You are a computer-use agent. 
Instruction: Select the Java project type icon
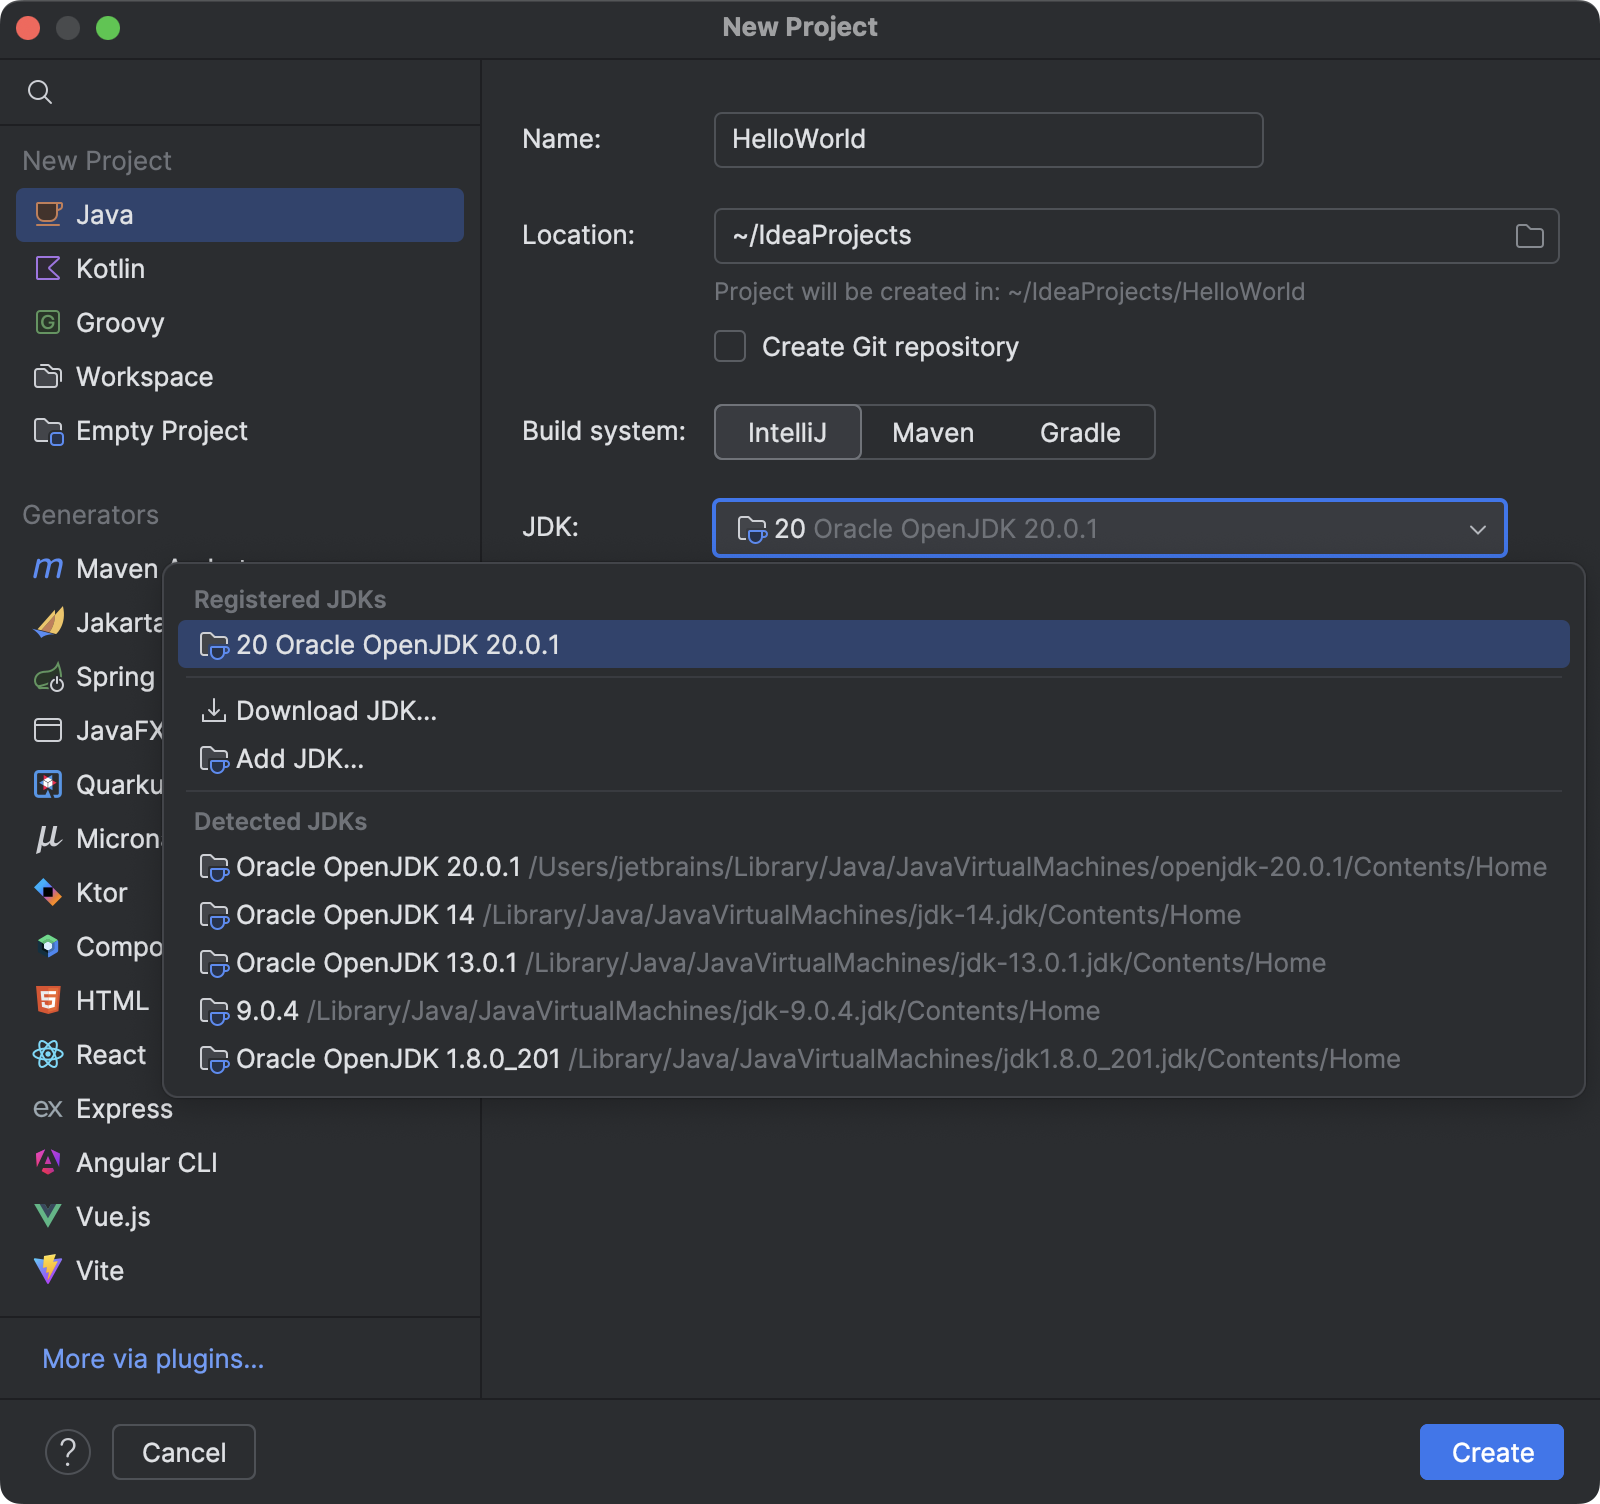pos(47,214)
